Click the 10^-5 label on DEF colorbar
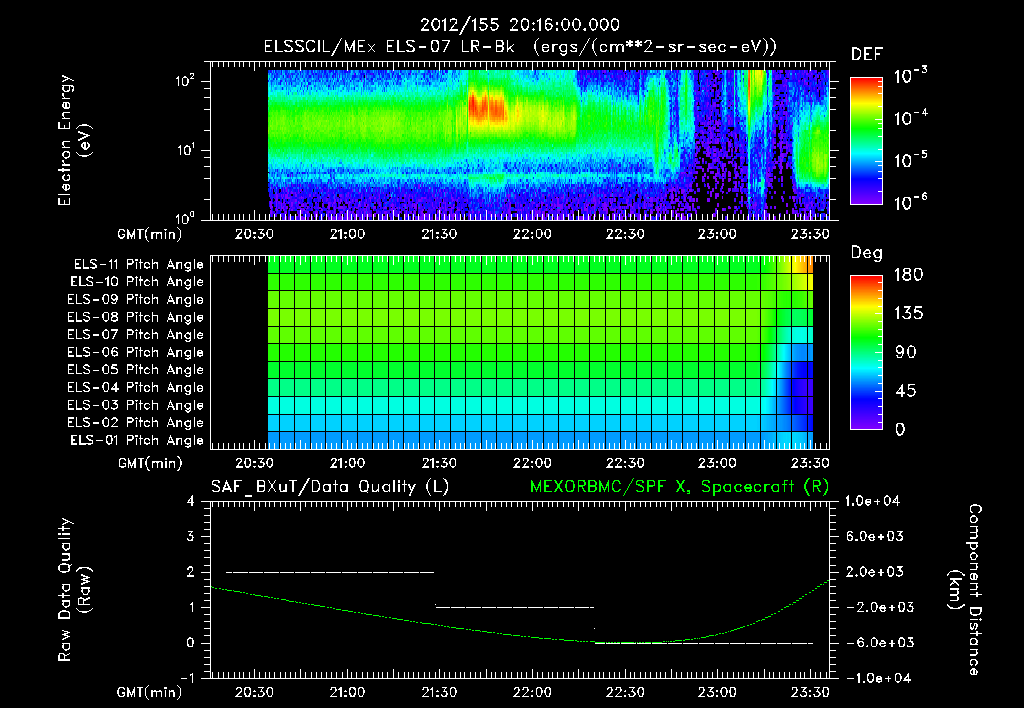This screenshot has width=1024, height=708. pos(910,159)
